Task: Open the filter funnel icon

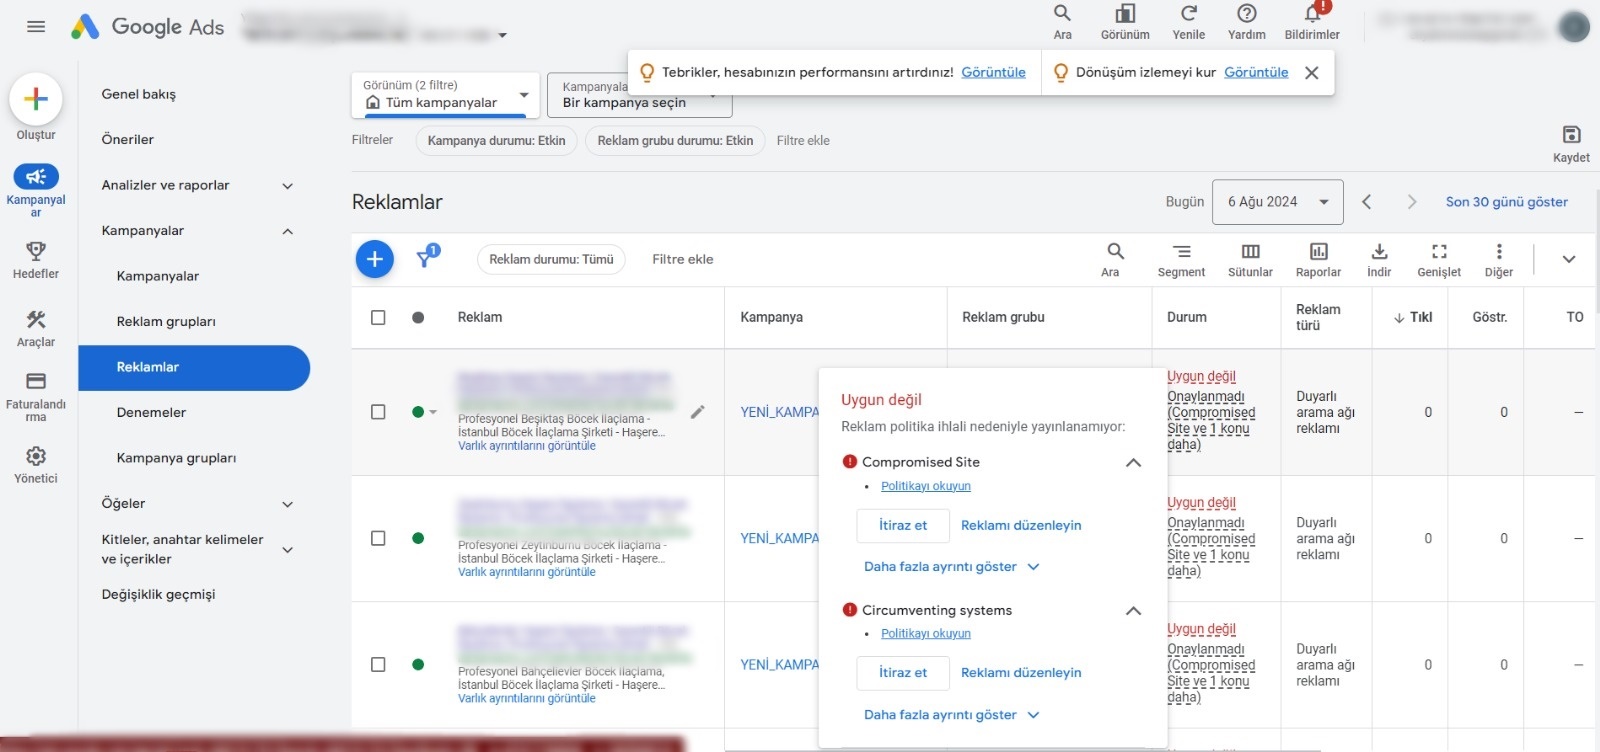Action: click(x=426, y=258)
